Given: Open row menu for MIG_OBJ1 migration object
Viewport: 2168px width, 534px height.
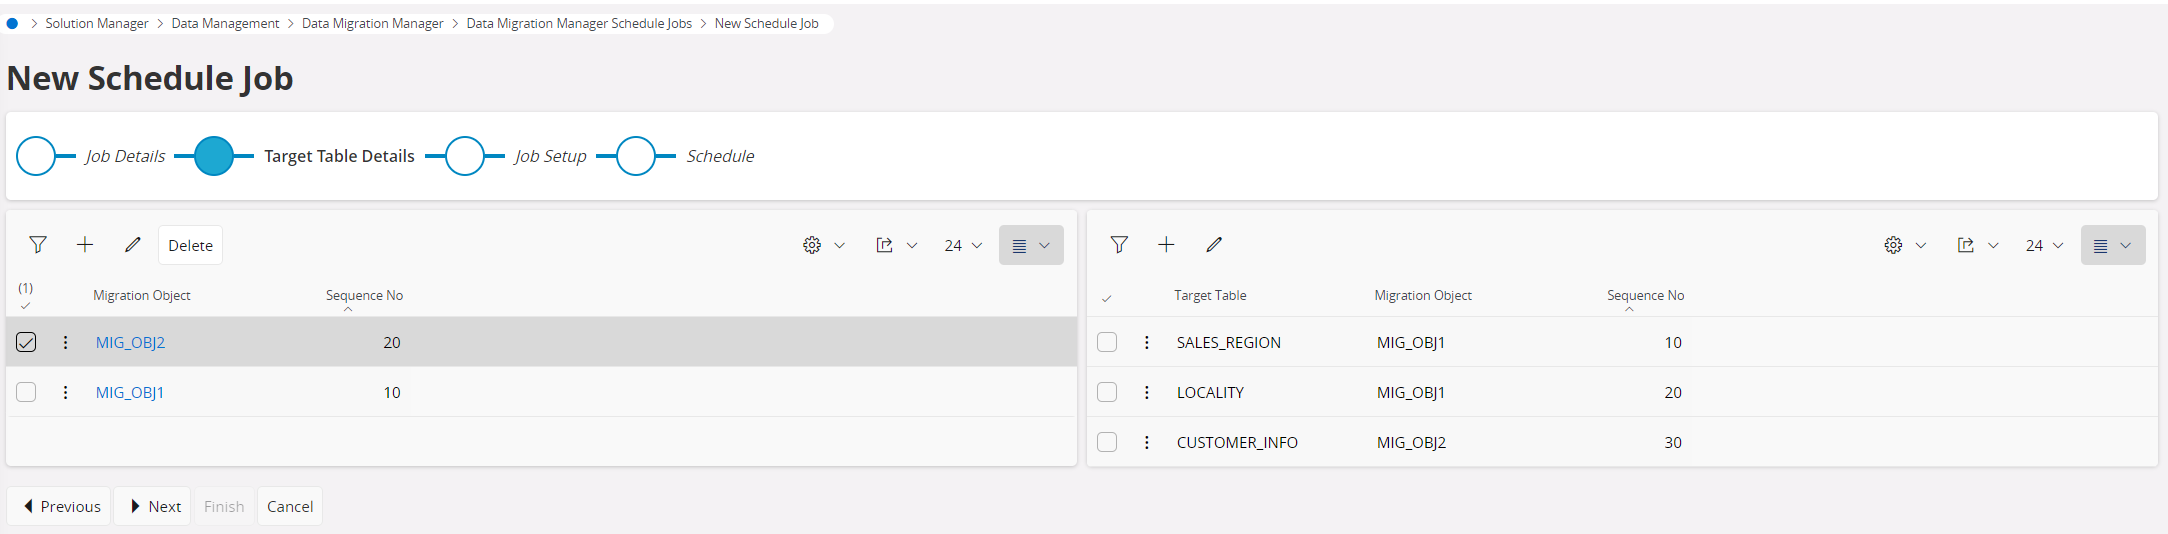Looking at the screenshot, I should [66, 392].
